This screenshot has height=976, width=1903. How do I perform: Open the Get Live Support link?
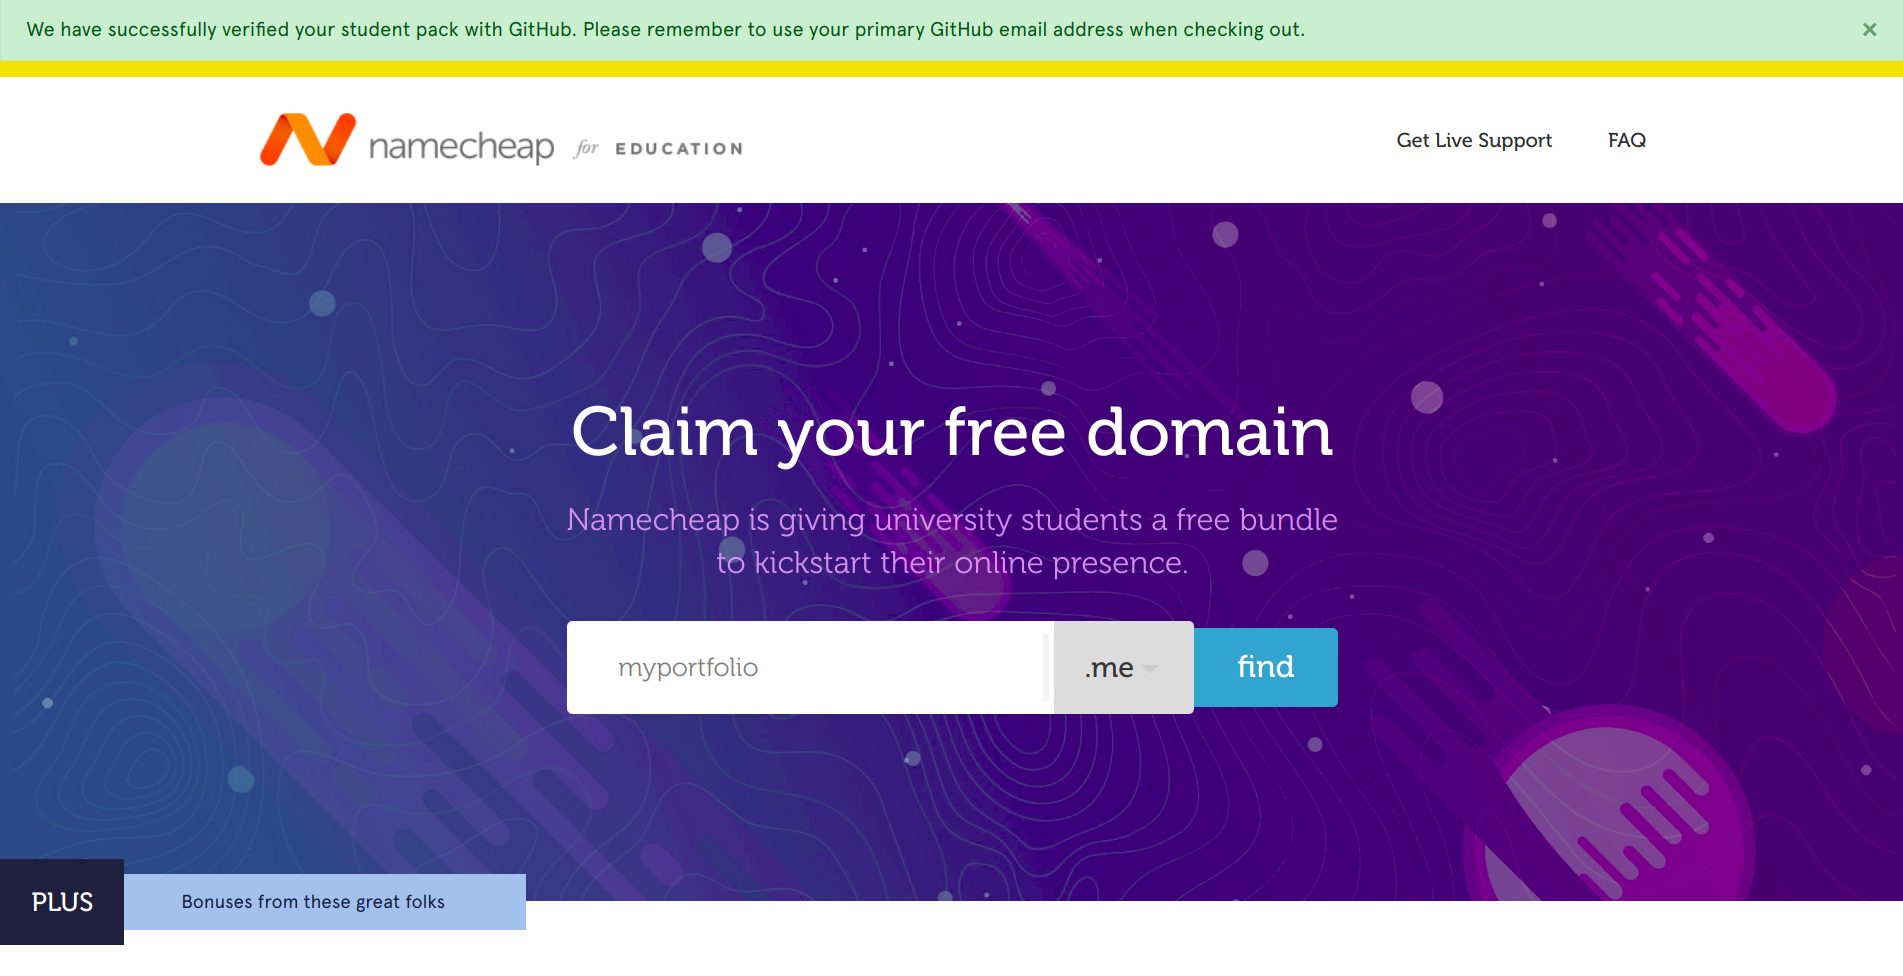(x=1474, y=141)
